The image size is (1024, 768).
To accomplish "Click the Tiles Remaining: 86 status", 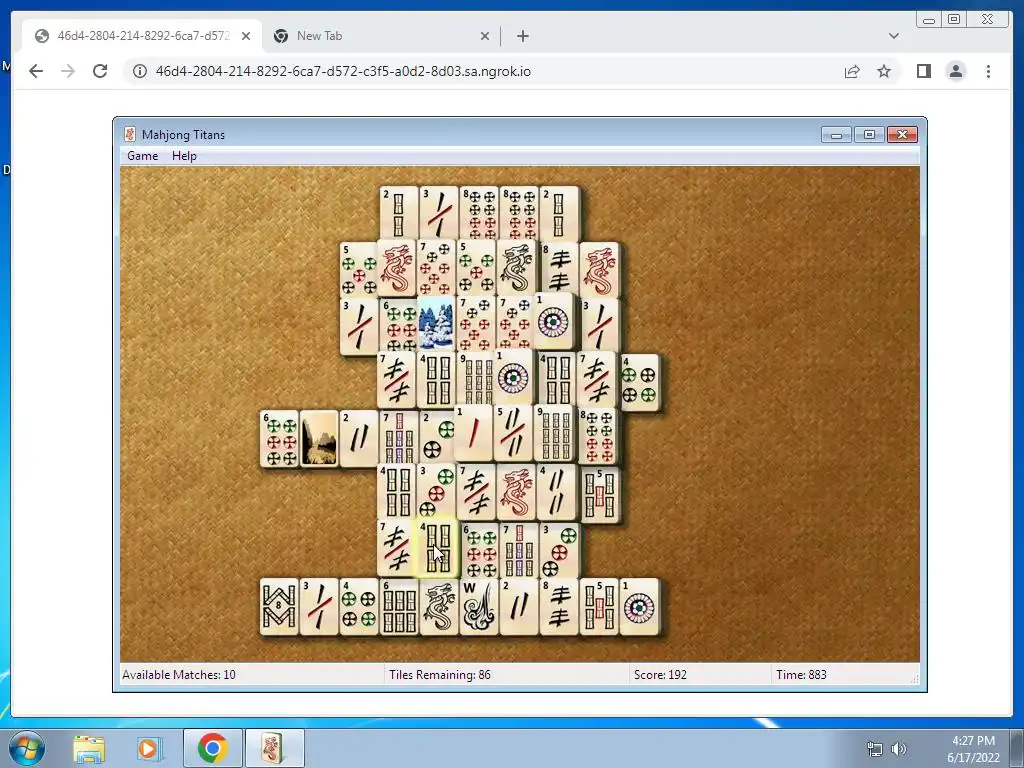I will click(440, 675).
